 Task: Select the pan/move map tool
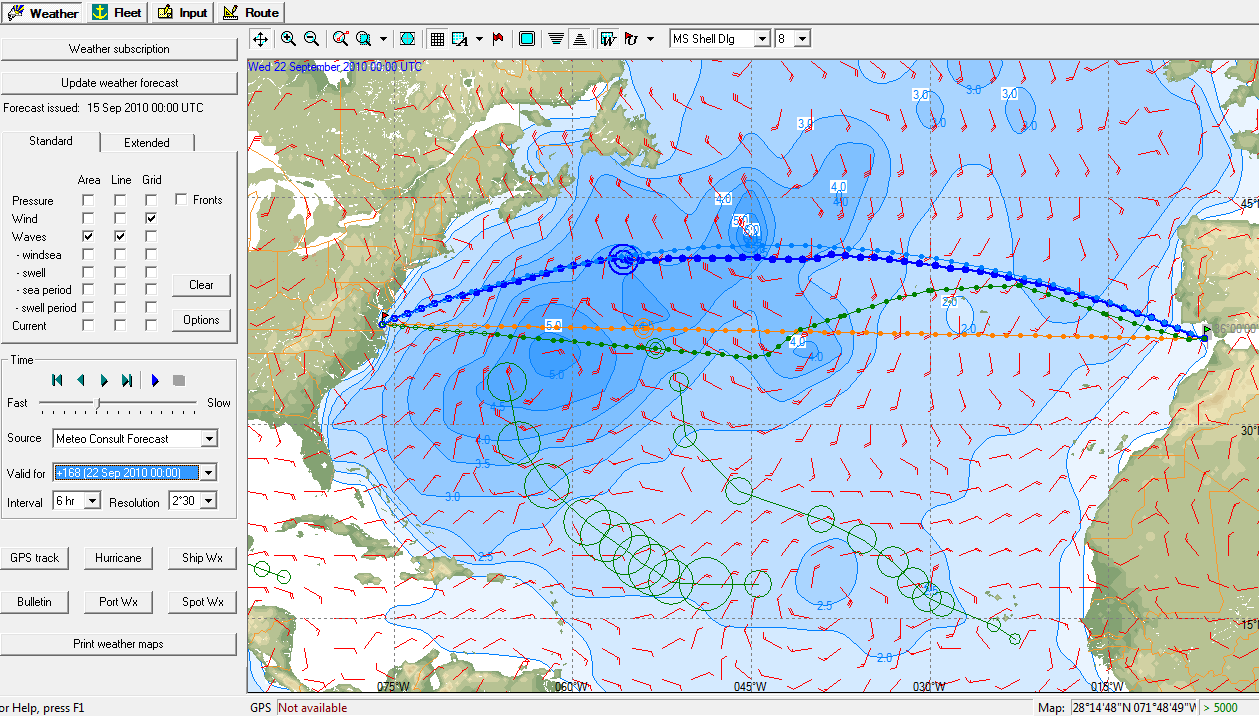click(x=260, y=39)
